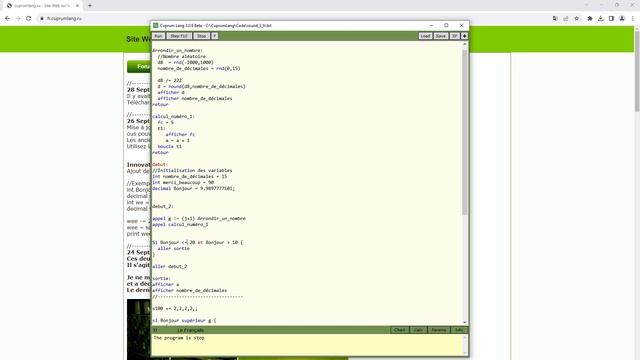Click the code editor scroll up arrow
The image size is (640, 360).
coord(464,44)
